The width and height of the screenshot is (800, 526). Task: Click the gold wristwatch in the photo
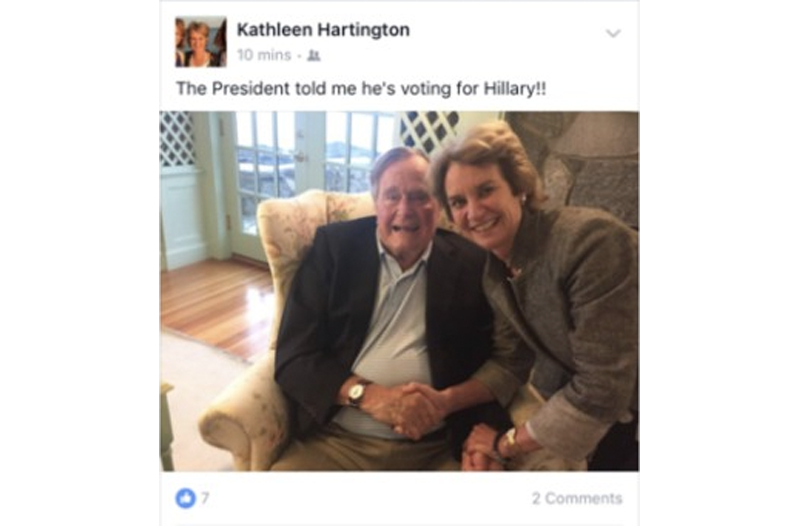coord(358,392)
